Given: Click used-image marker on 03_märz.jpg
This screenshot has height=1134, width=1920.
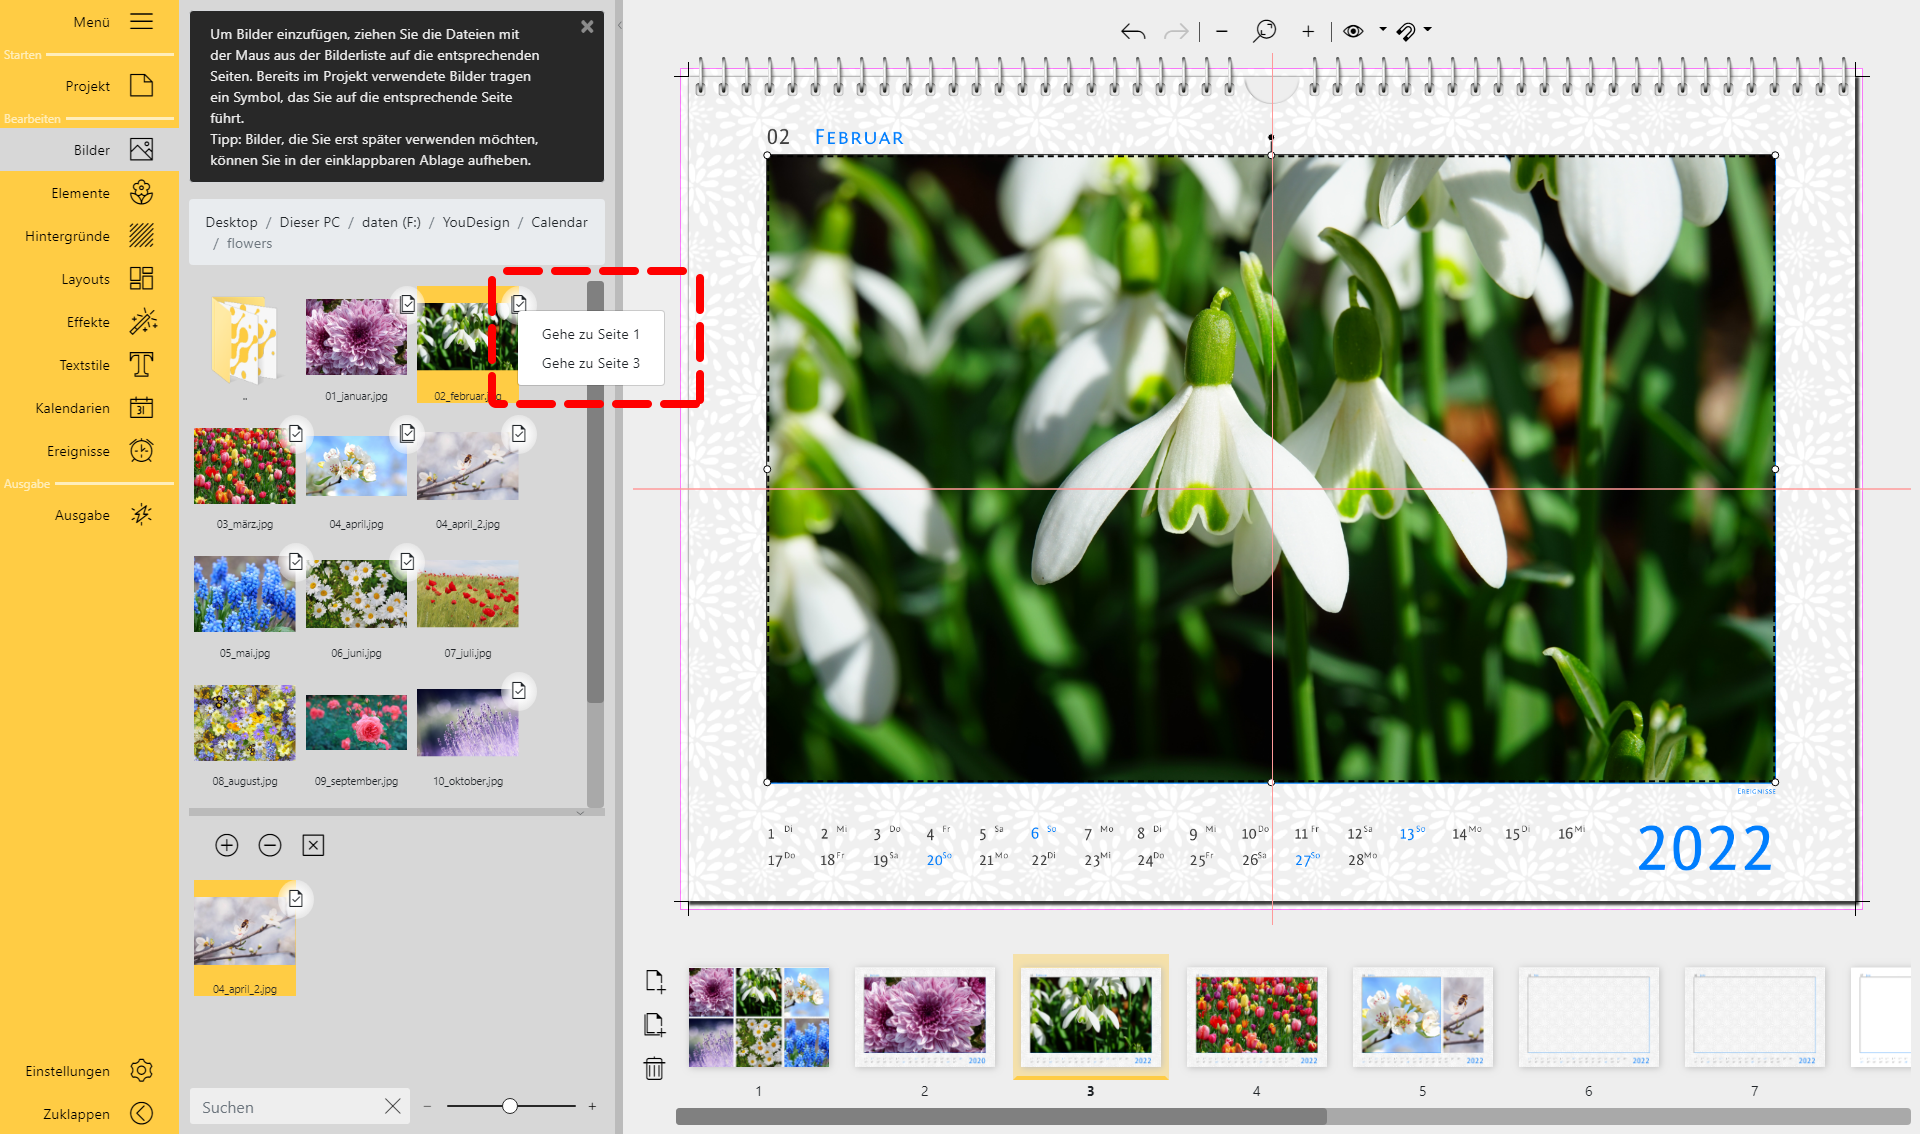Looking at the screenshot, I should pyautogui.click(x=296, y=433).
